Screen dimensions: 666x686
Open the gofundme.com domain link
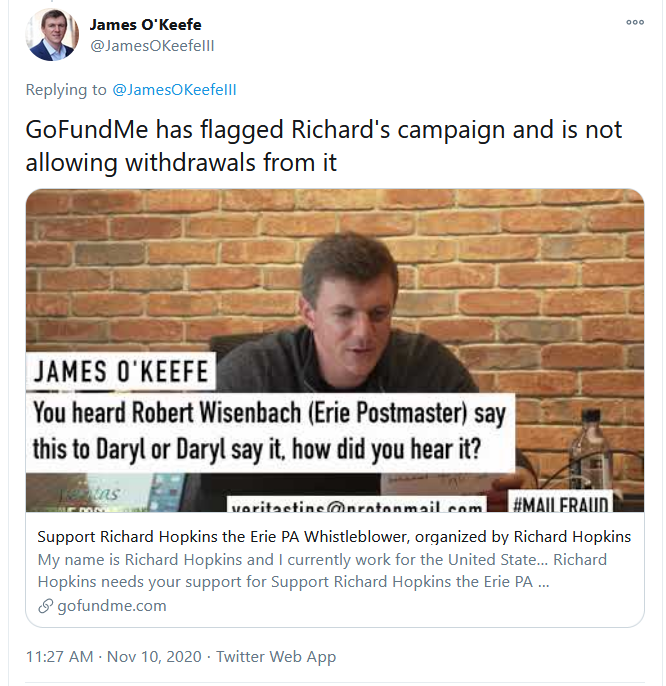click(112, 605)
